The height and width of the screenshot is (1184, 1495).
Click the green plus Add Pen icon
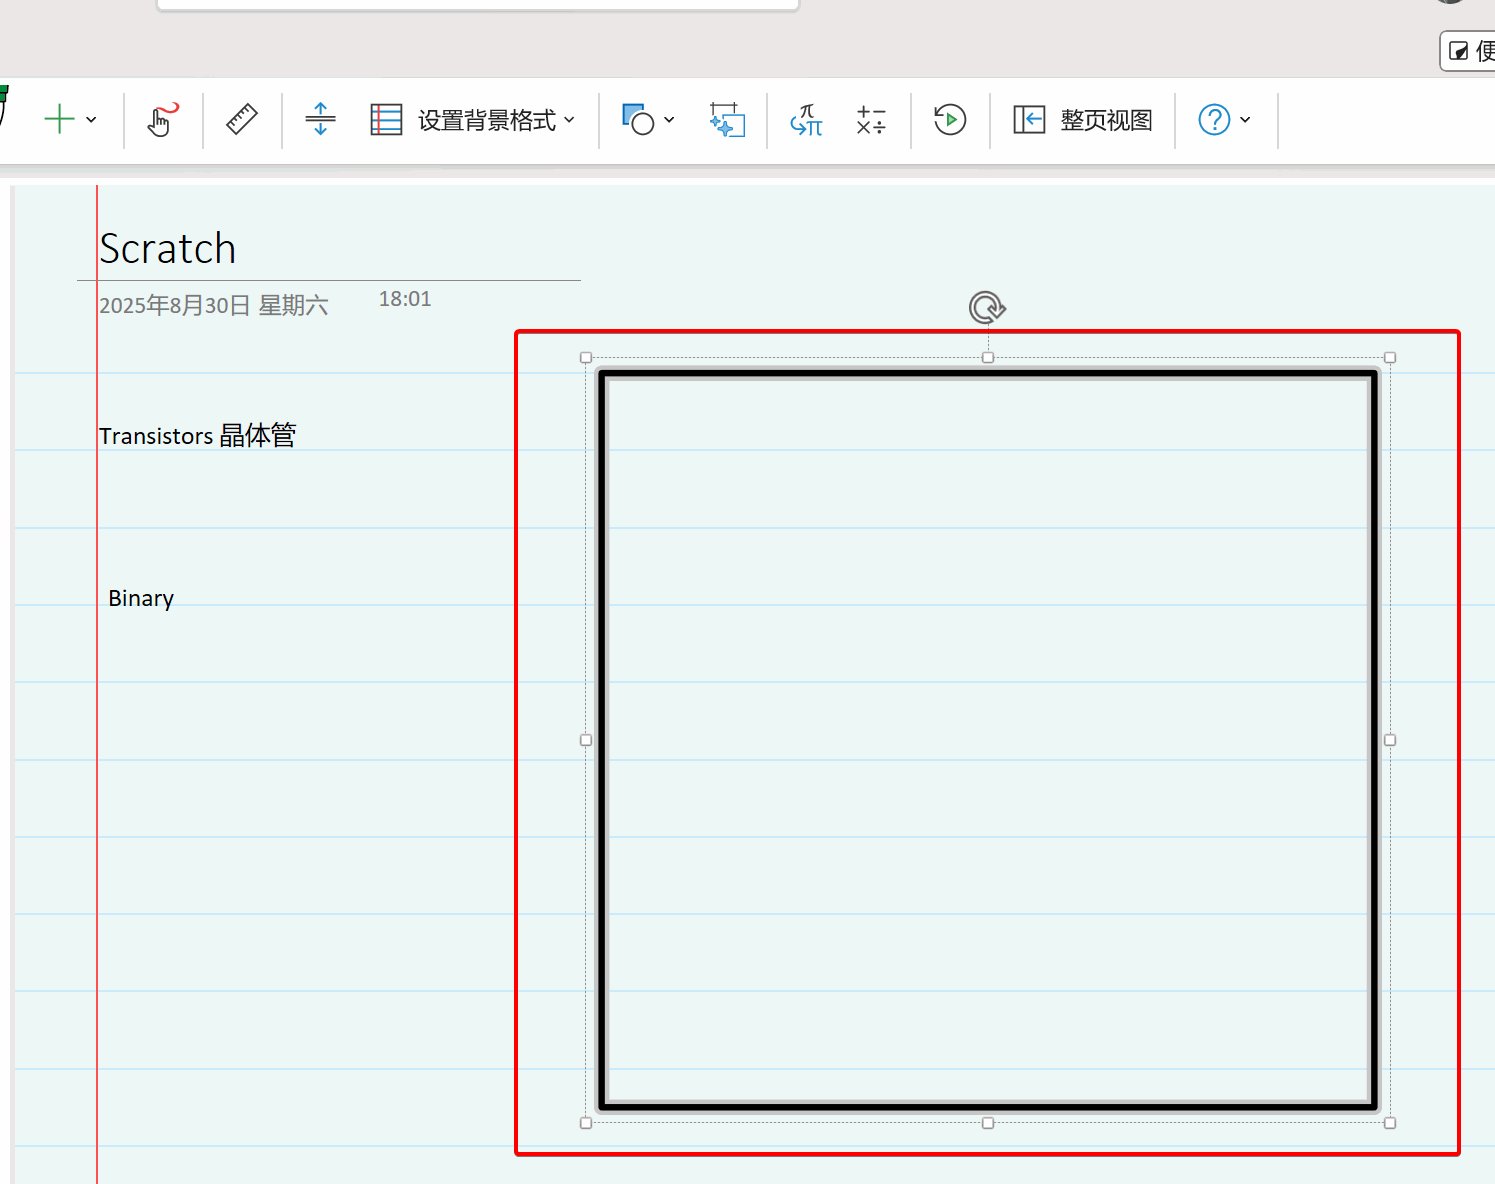60,120
